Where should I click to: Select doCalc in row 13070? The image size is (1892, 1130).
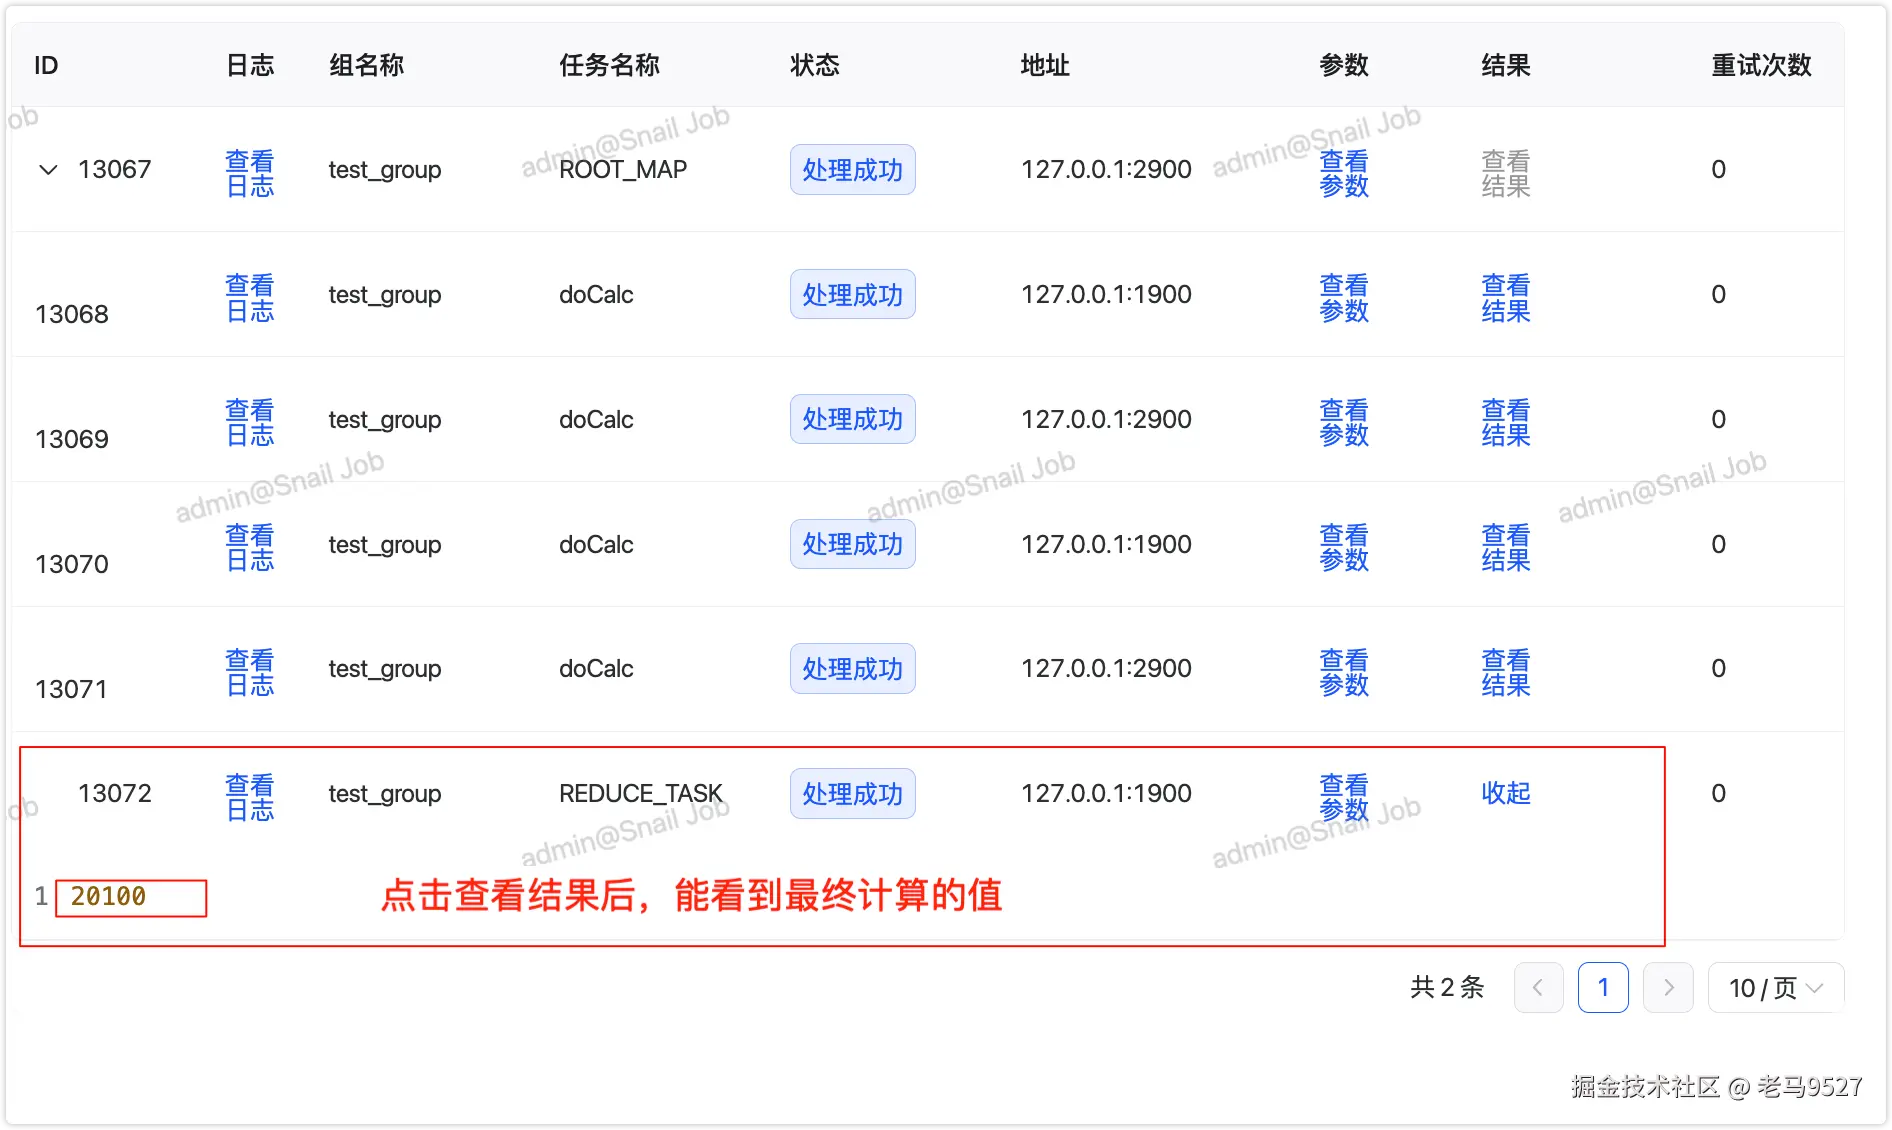(596, 544)
